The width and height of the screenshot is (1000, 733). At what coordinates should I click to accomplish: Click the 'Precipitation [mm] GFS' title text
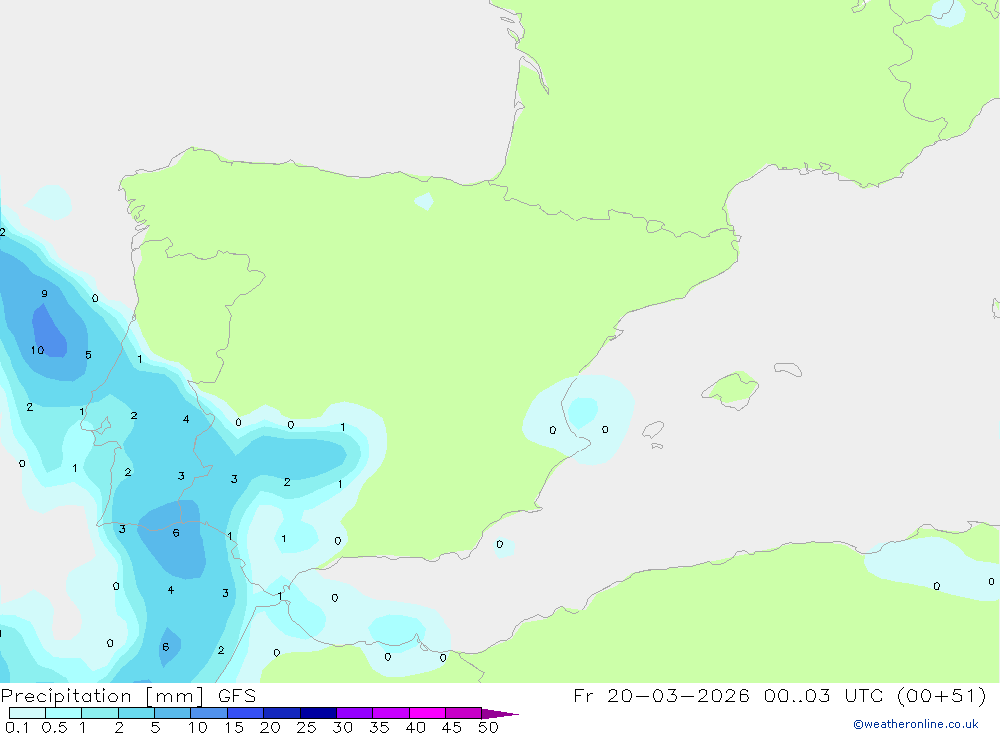pyautogui.click(x=128, y=696)
